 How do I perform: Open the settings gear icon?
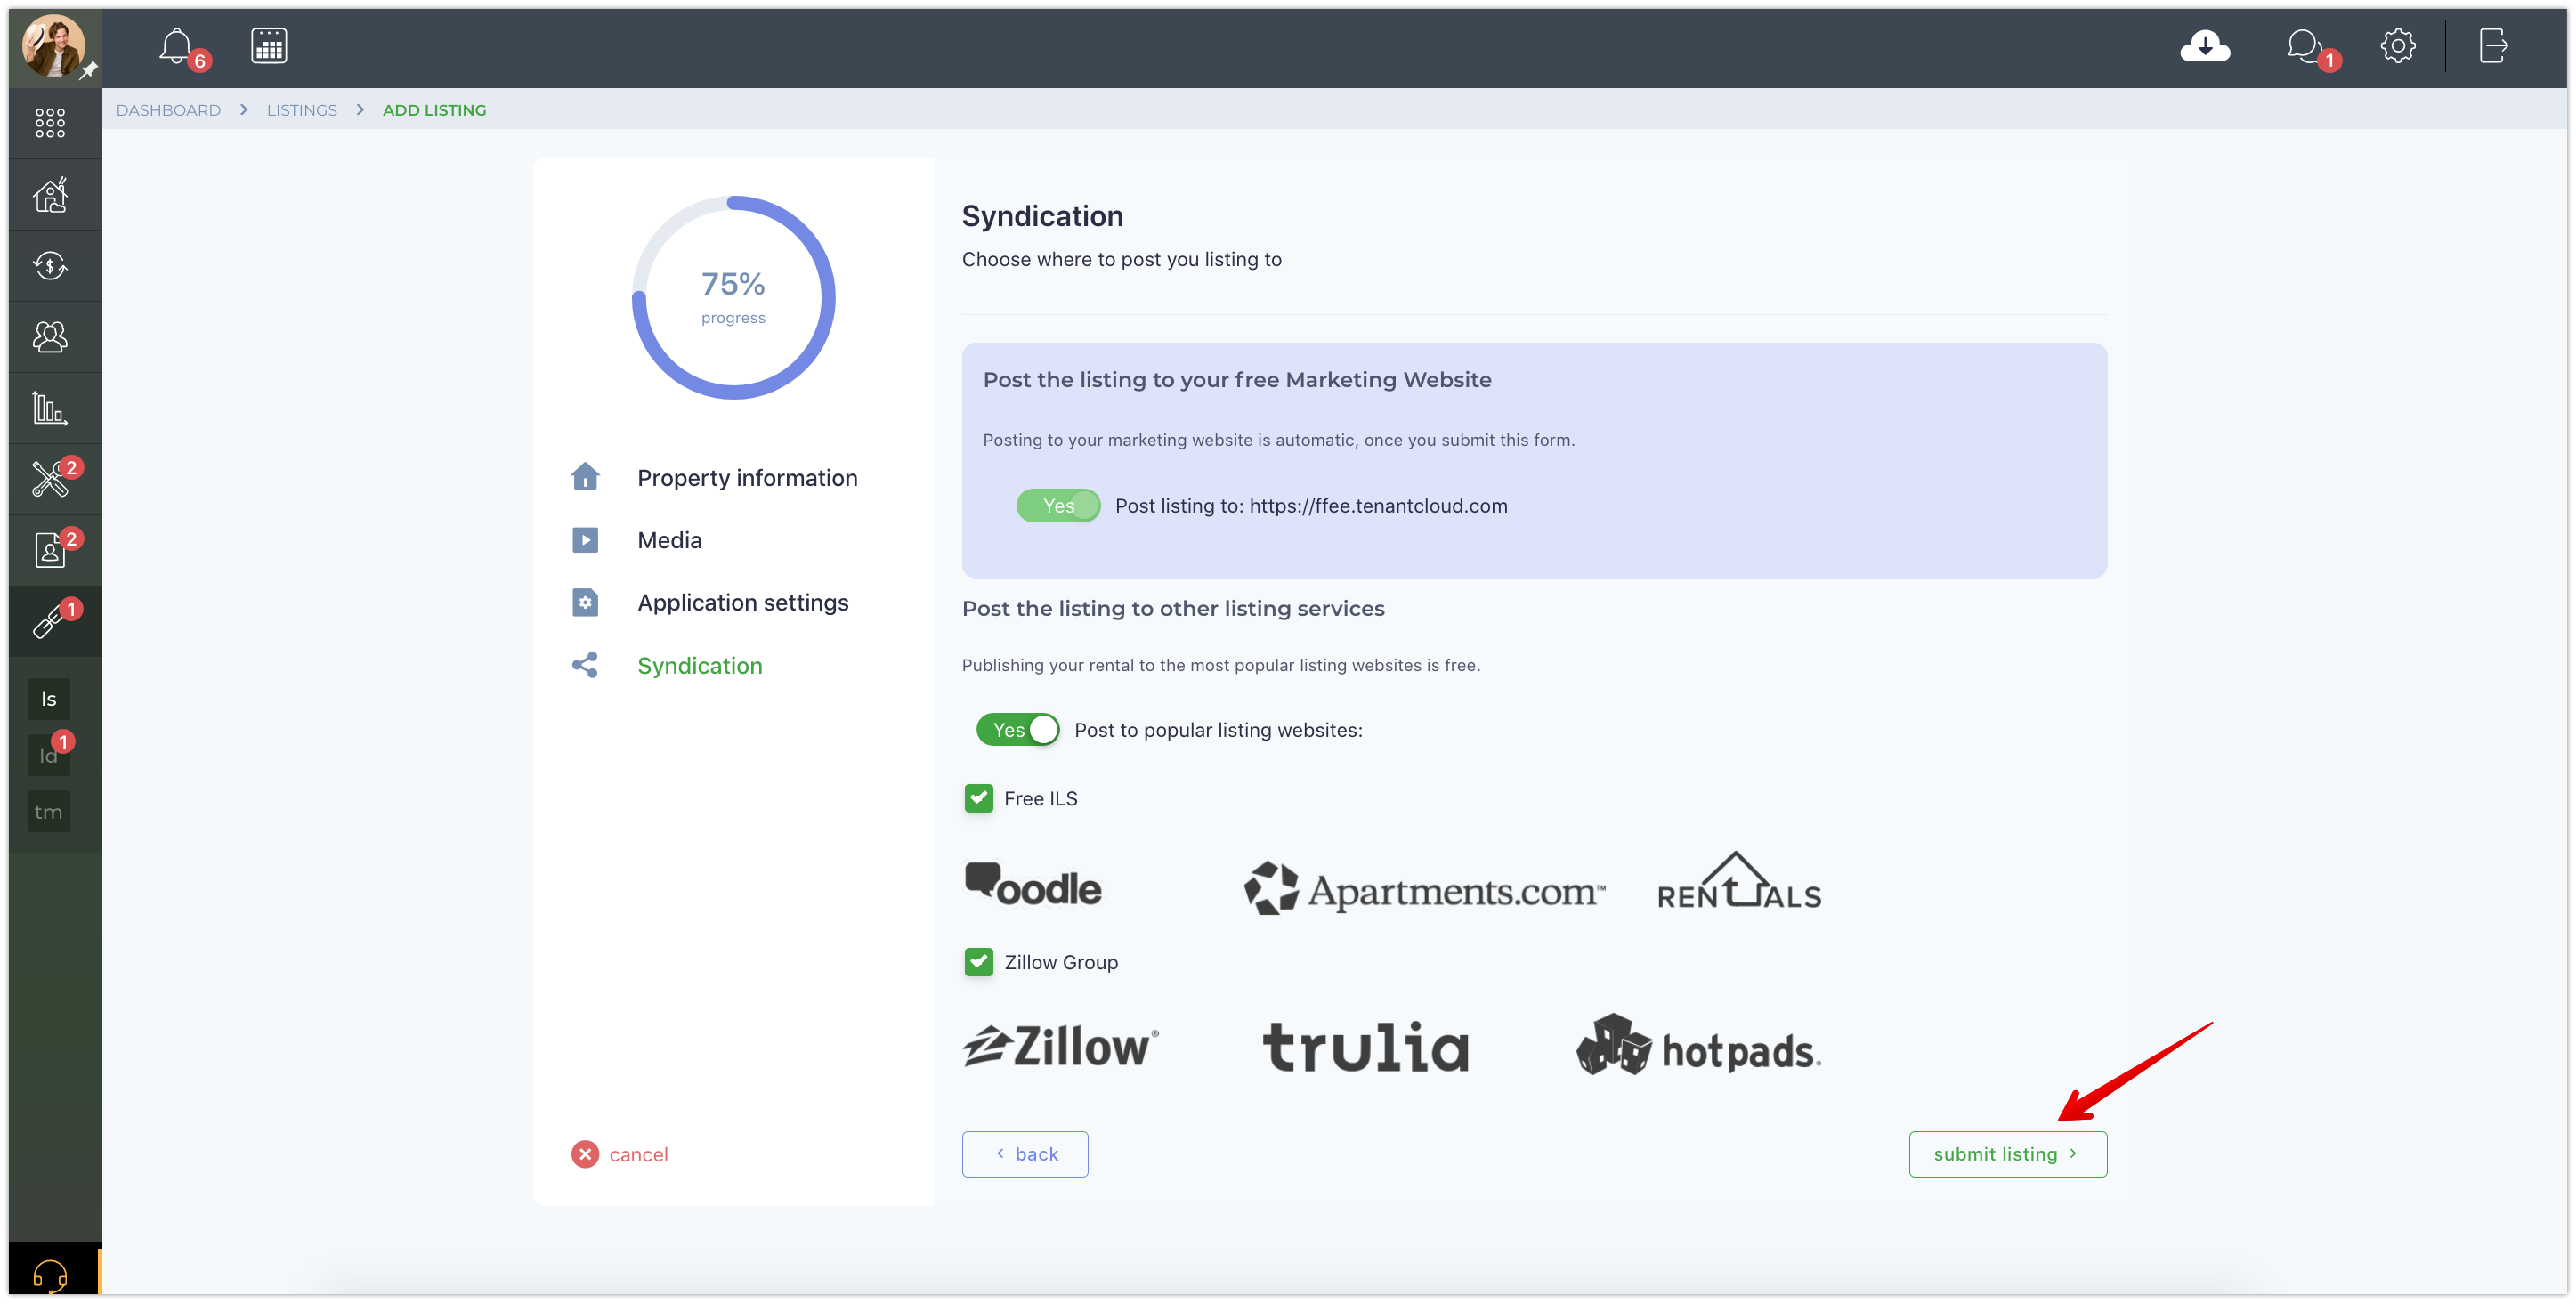[x=2397, y=46]
